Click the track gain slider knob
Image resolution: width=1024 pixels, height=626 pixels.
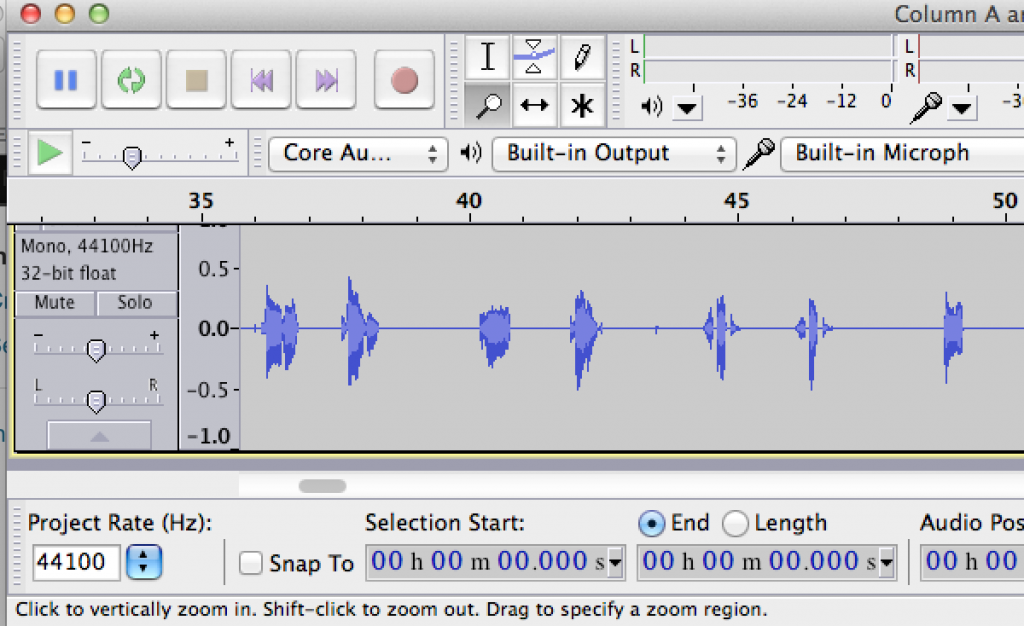click(x=96, y=350)
